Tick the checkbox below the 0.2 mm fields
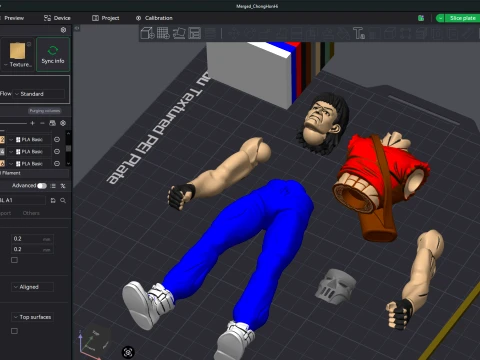480x360 pixels. (x=14, y=260)
